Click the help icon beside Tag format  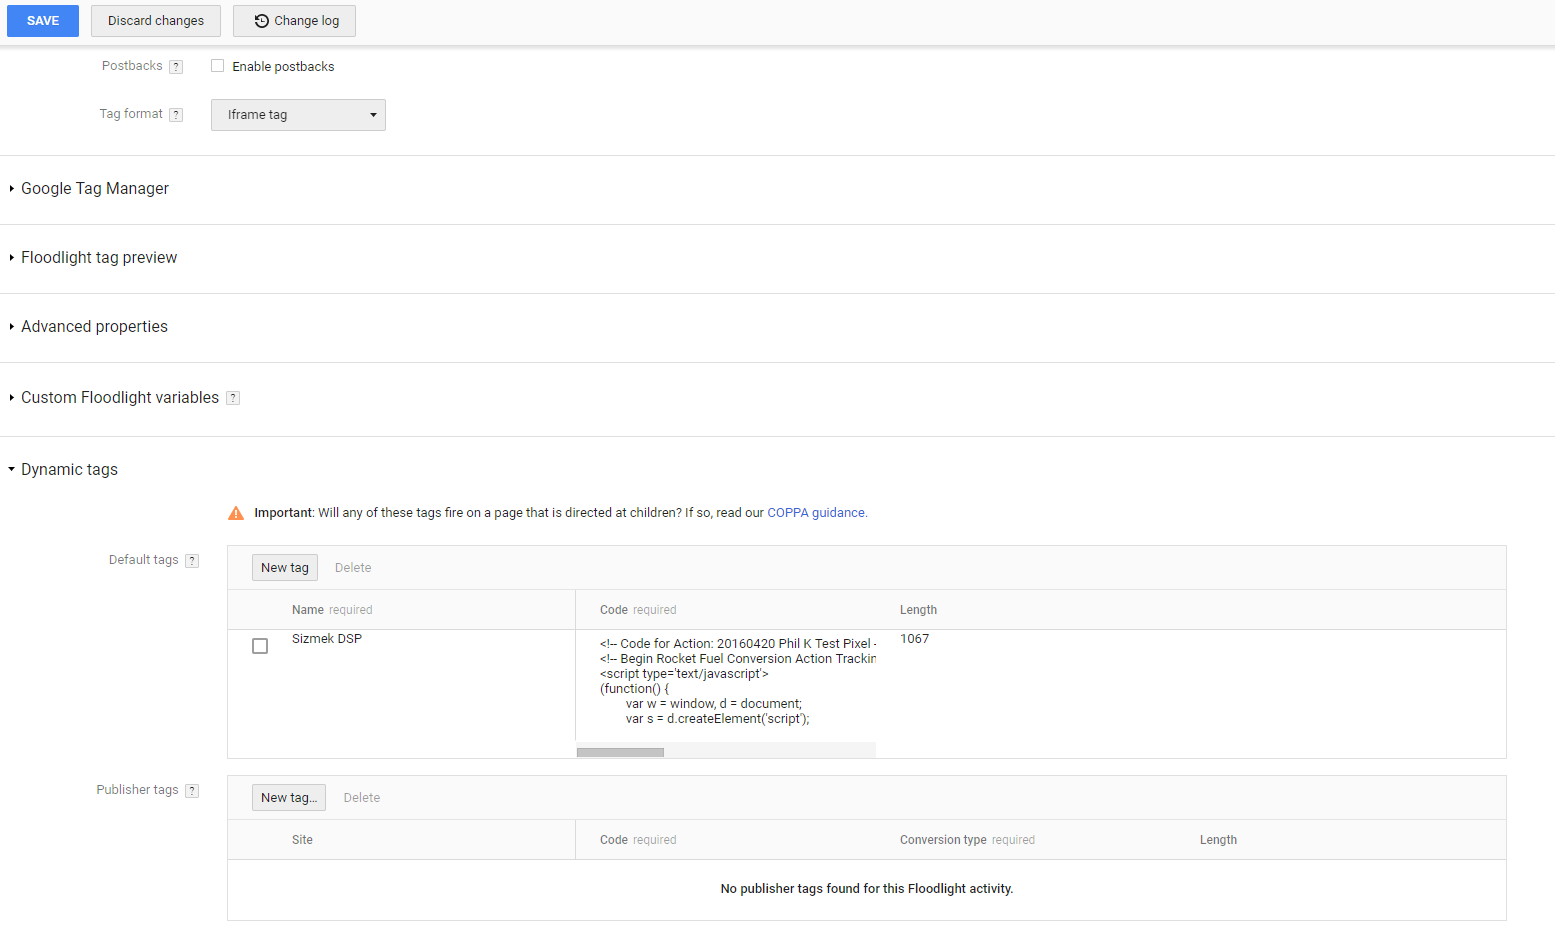tap(176, 115)
